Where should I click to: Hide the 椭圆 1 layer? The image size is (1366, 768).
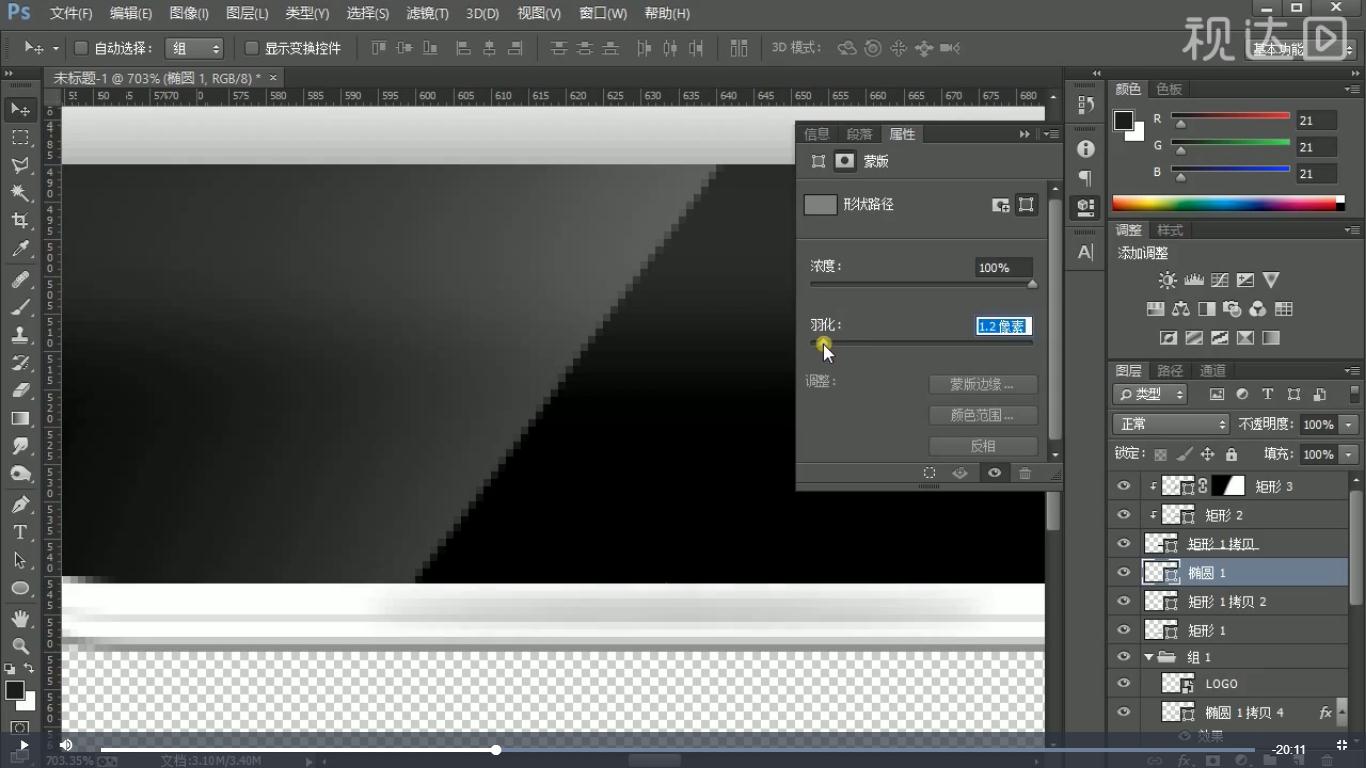1124,572
